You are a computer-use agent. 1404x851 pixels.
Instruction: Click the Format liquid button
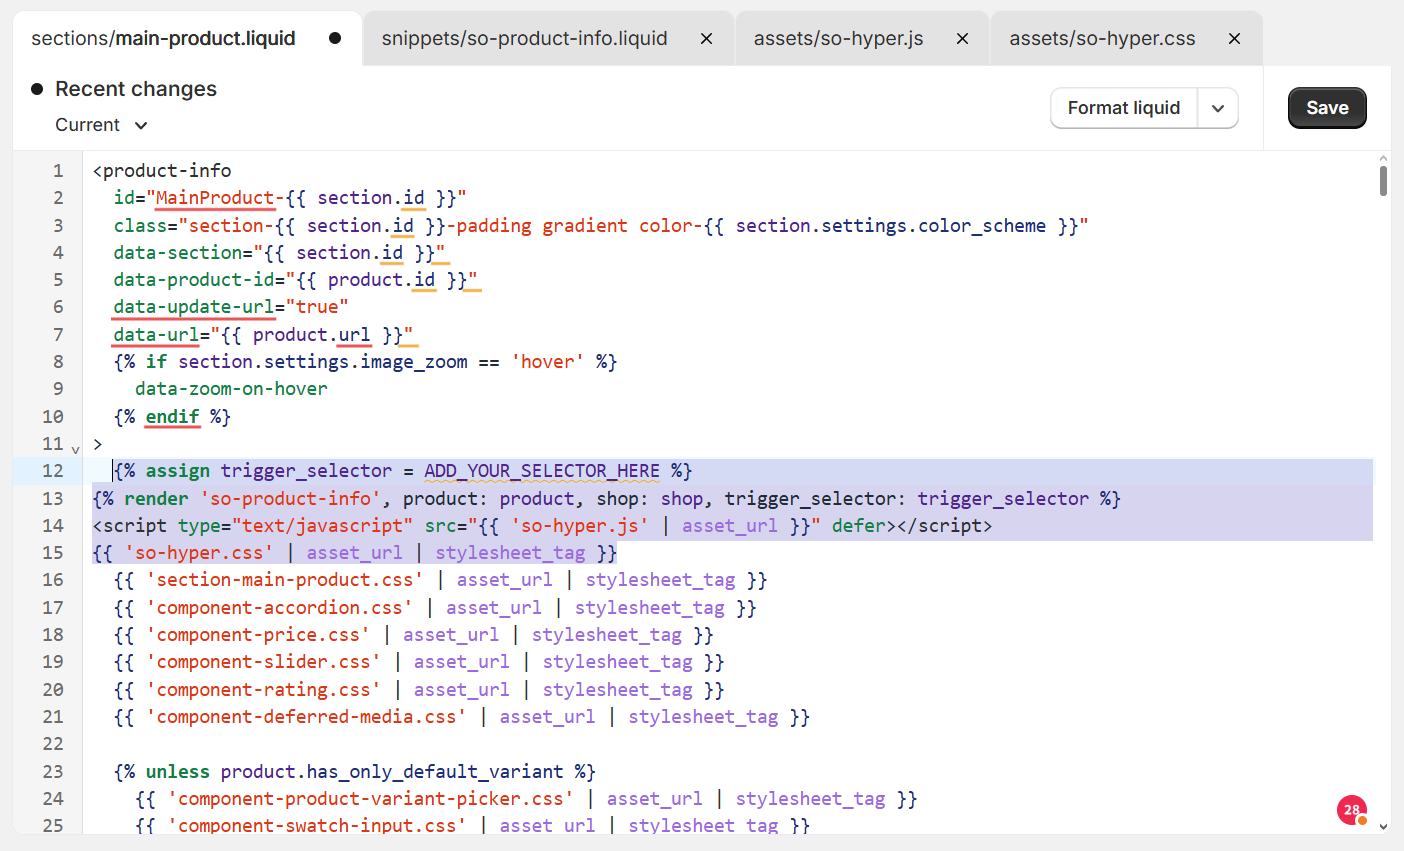coord(1123,108)
